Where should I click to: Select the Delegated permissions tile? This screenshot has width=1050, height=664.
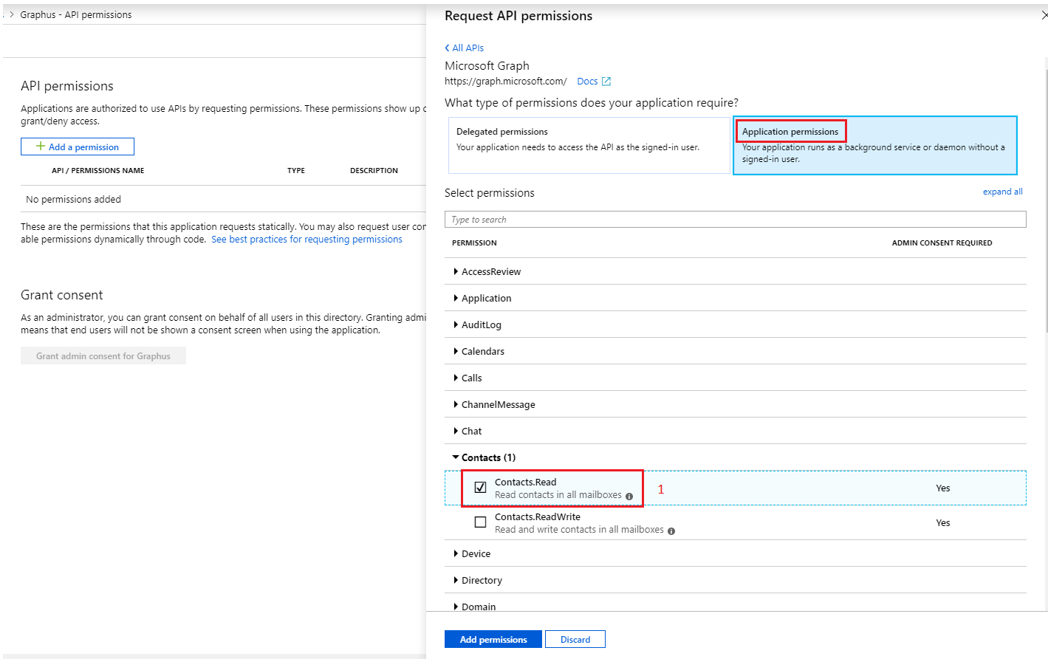(589, 145)
